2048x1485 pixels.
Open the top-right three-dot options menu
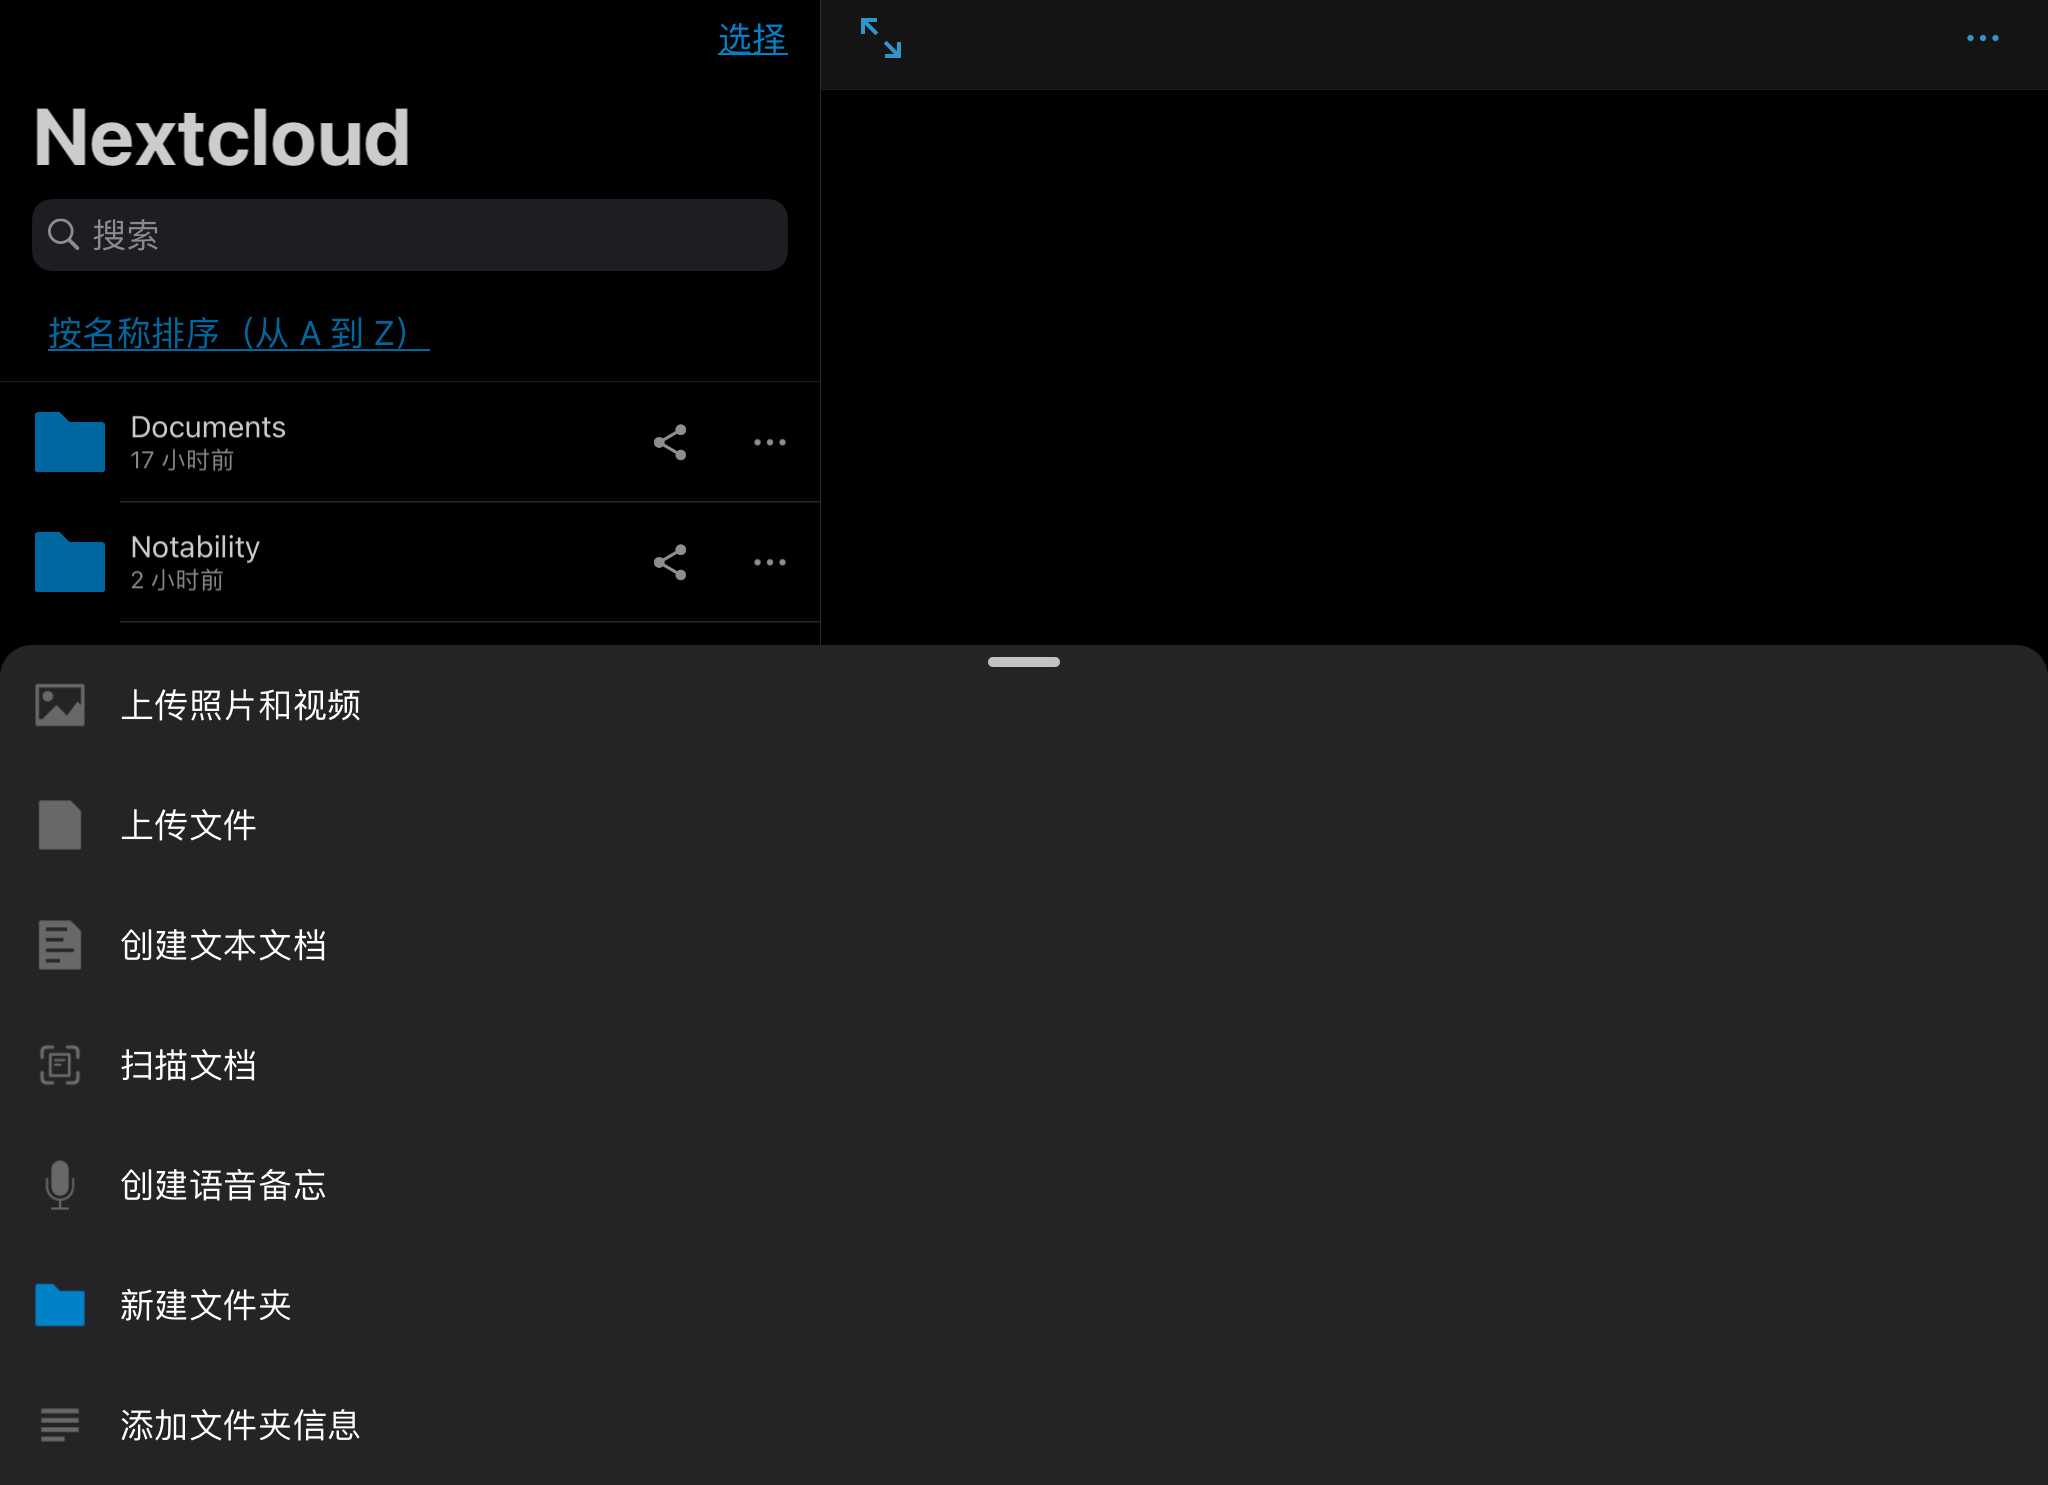tap(1982, 38)
